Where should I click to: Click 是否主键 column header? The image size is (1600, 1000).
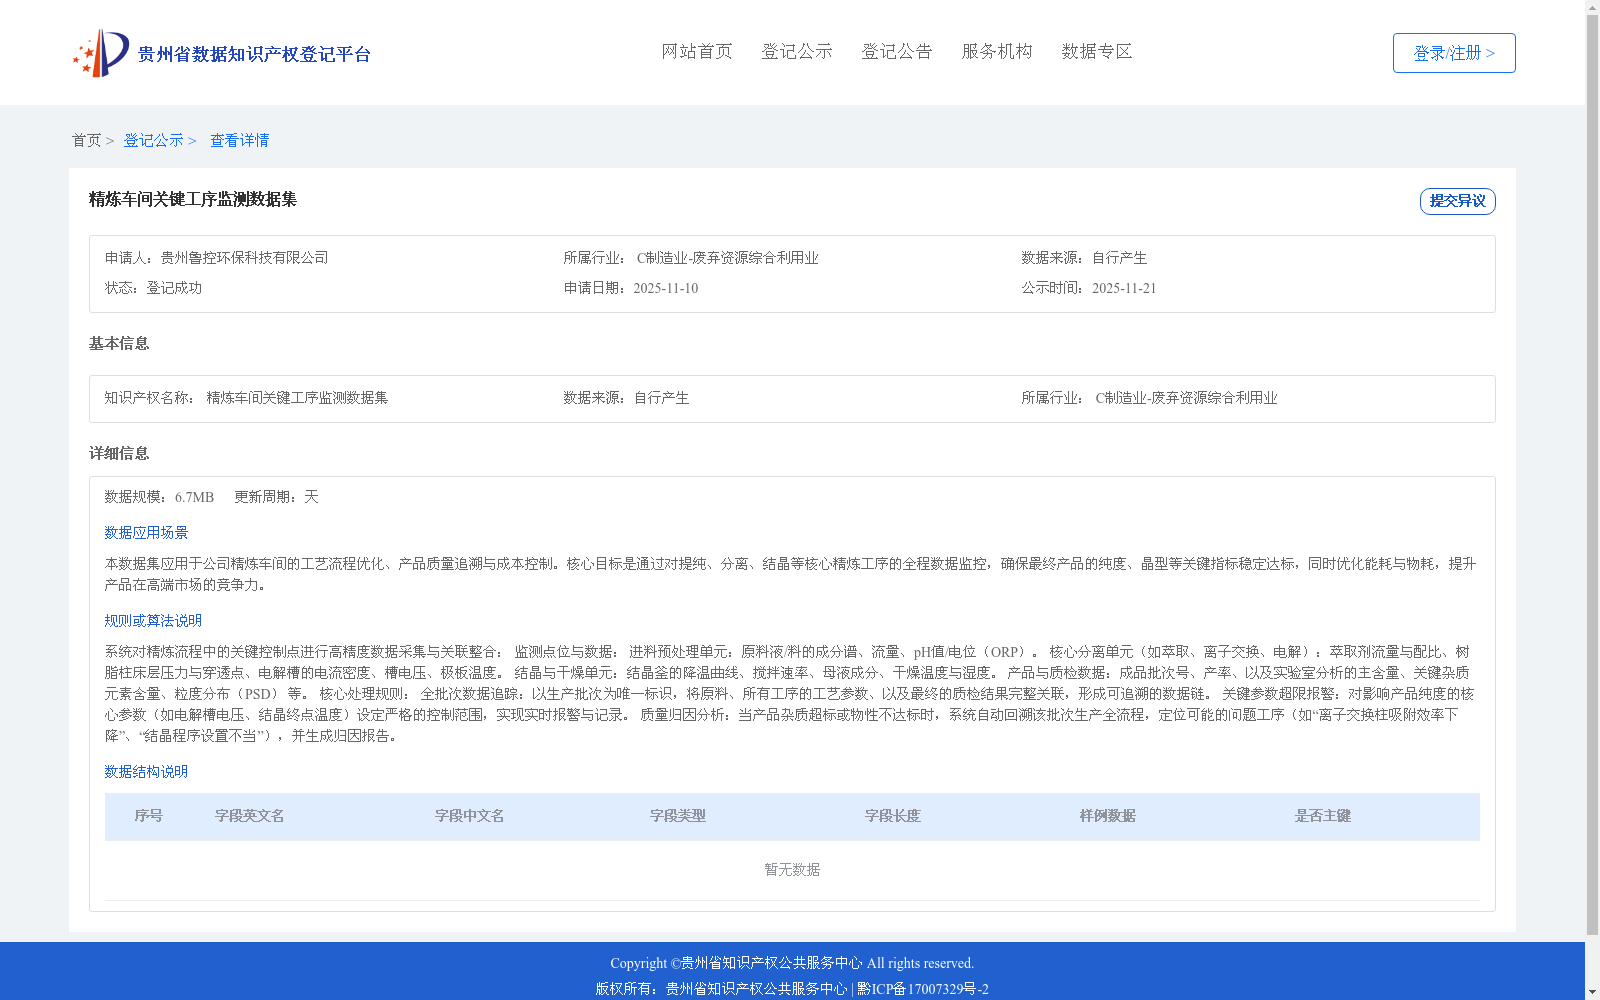coord(1323,816)
